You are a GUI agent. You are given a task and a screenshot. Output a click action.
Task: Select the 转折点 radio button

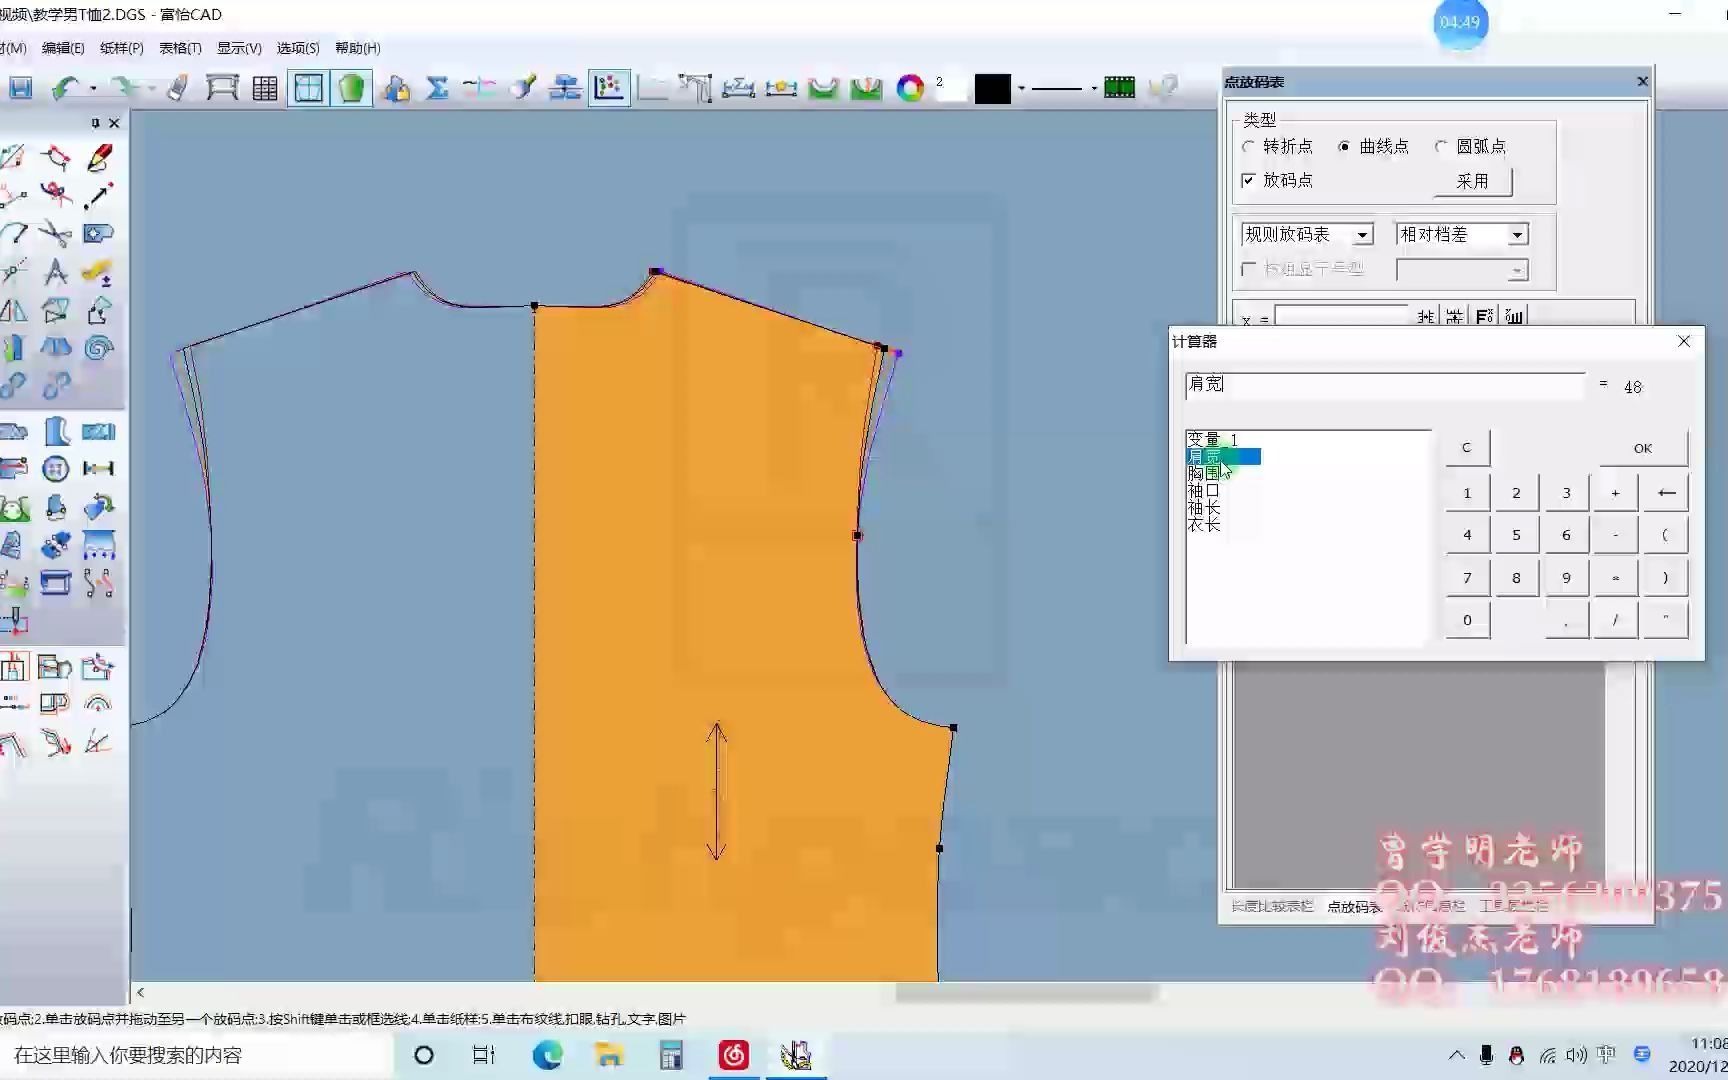[1247, 146]
